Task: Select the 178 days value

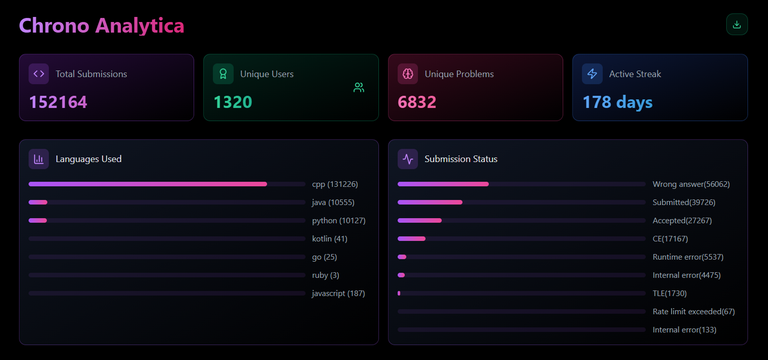Action: tap(618, 102)
